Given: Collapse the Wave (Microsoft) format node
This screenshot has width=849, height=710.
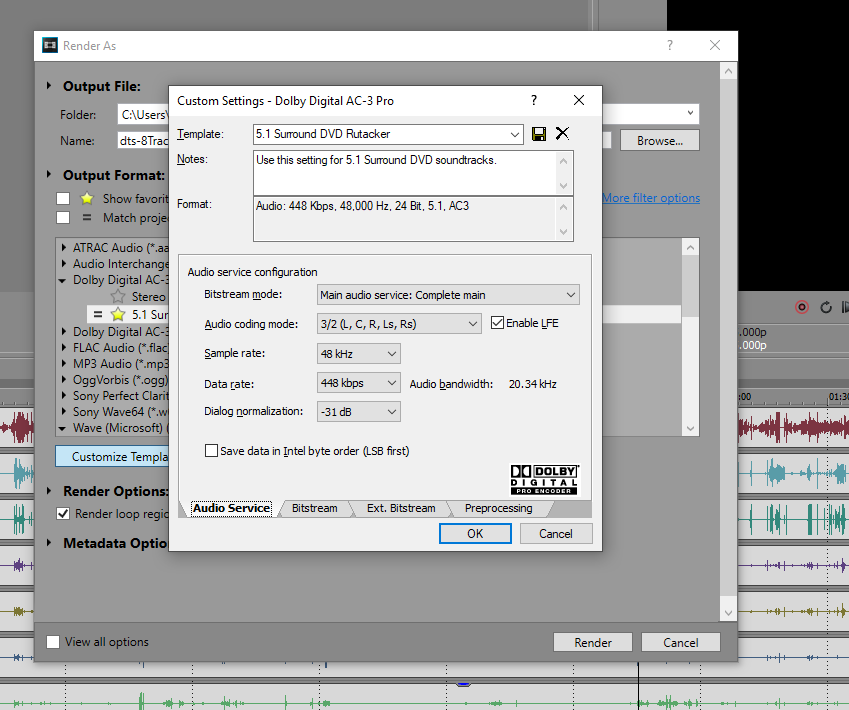Looking at the screenshot, I should [x=63, y=428].
